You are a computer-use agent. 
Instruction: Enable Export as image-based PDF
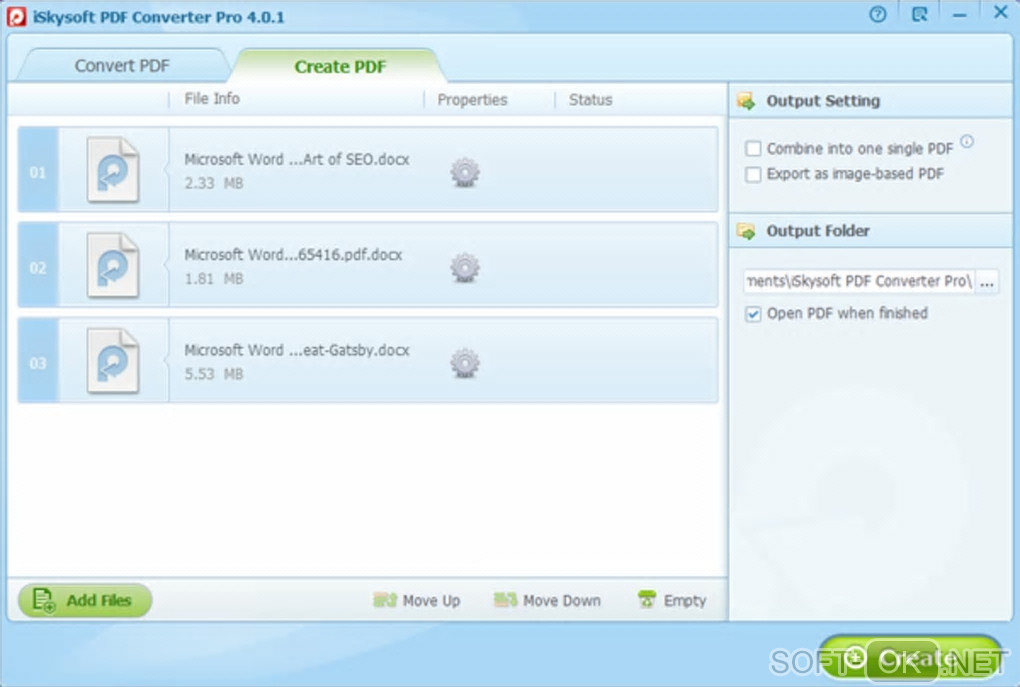[753, 174]
